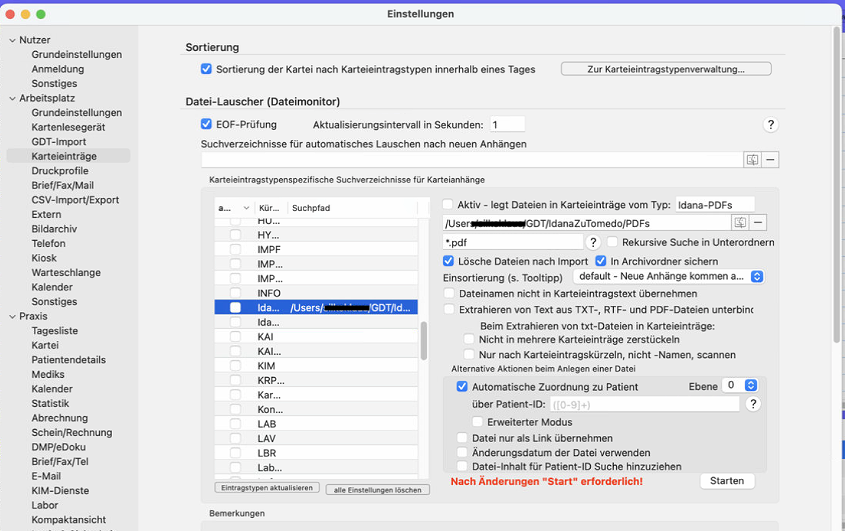Tick the checkbox in the INFO row

pos(236,293)
